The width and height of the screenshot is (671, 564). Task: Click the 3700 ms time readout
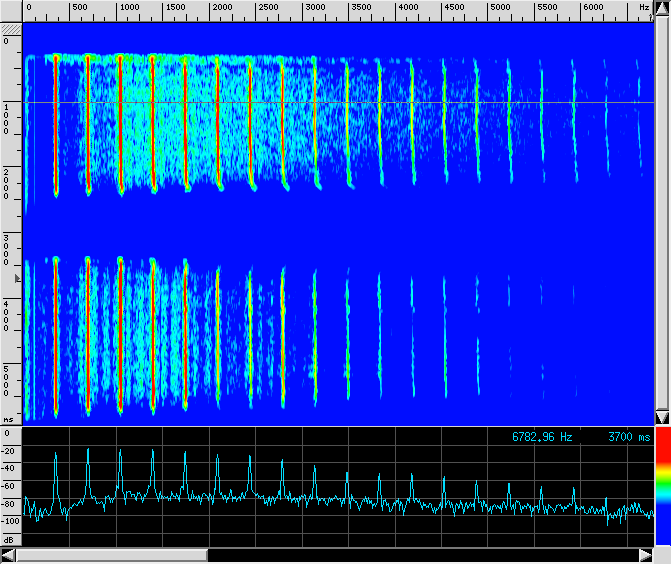tap(628, 437)
